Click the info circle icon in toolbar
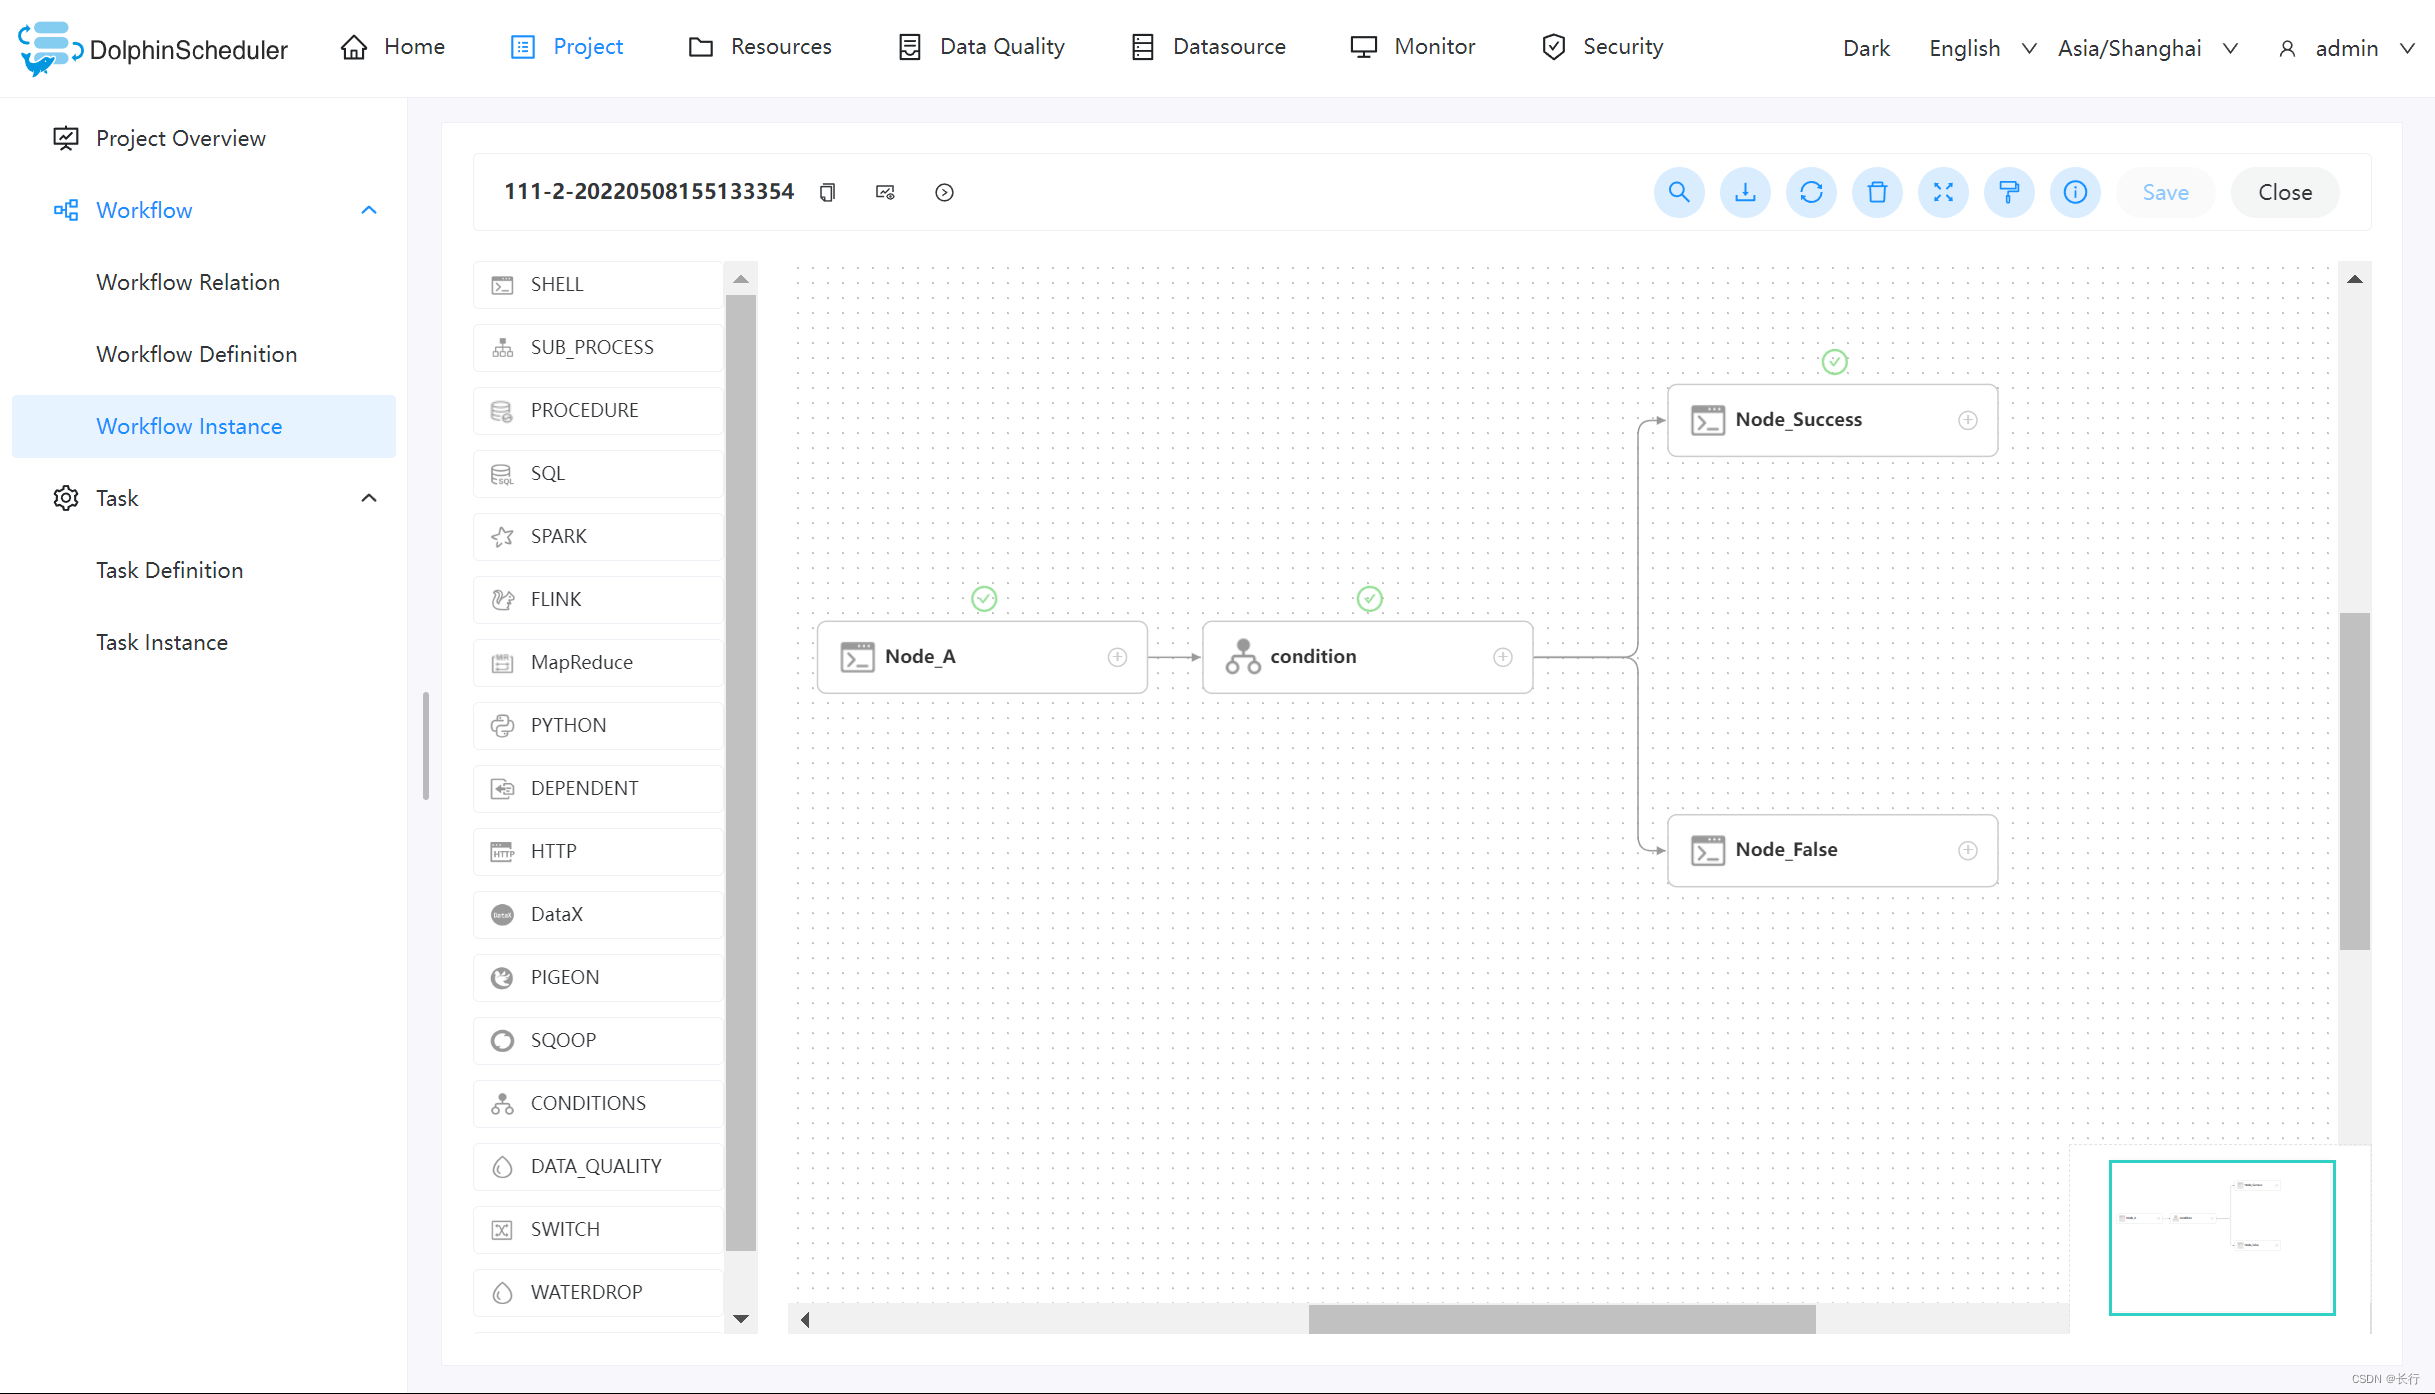The height and width of the screenshot is (1394, 2435). [x=2075, y=191]
